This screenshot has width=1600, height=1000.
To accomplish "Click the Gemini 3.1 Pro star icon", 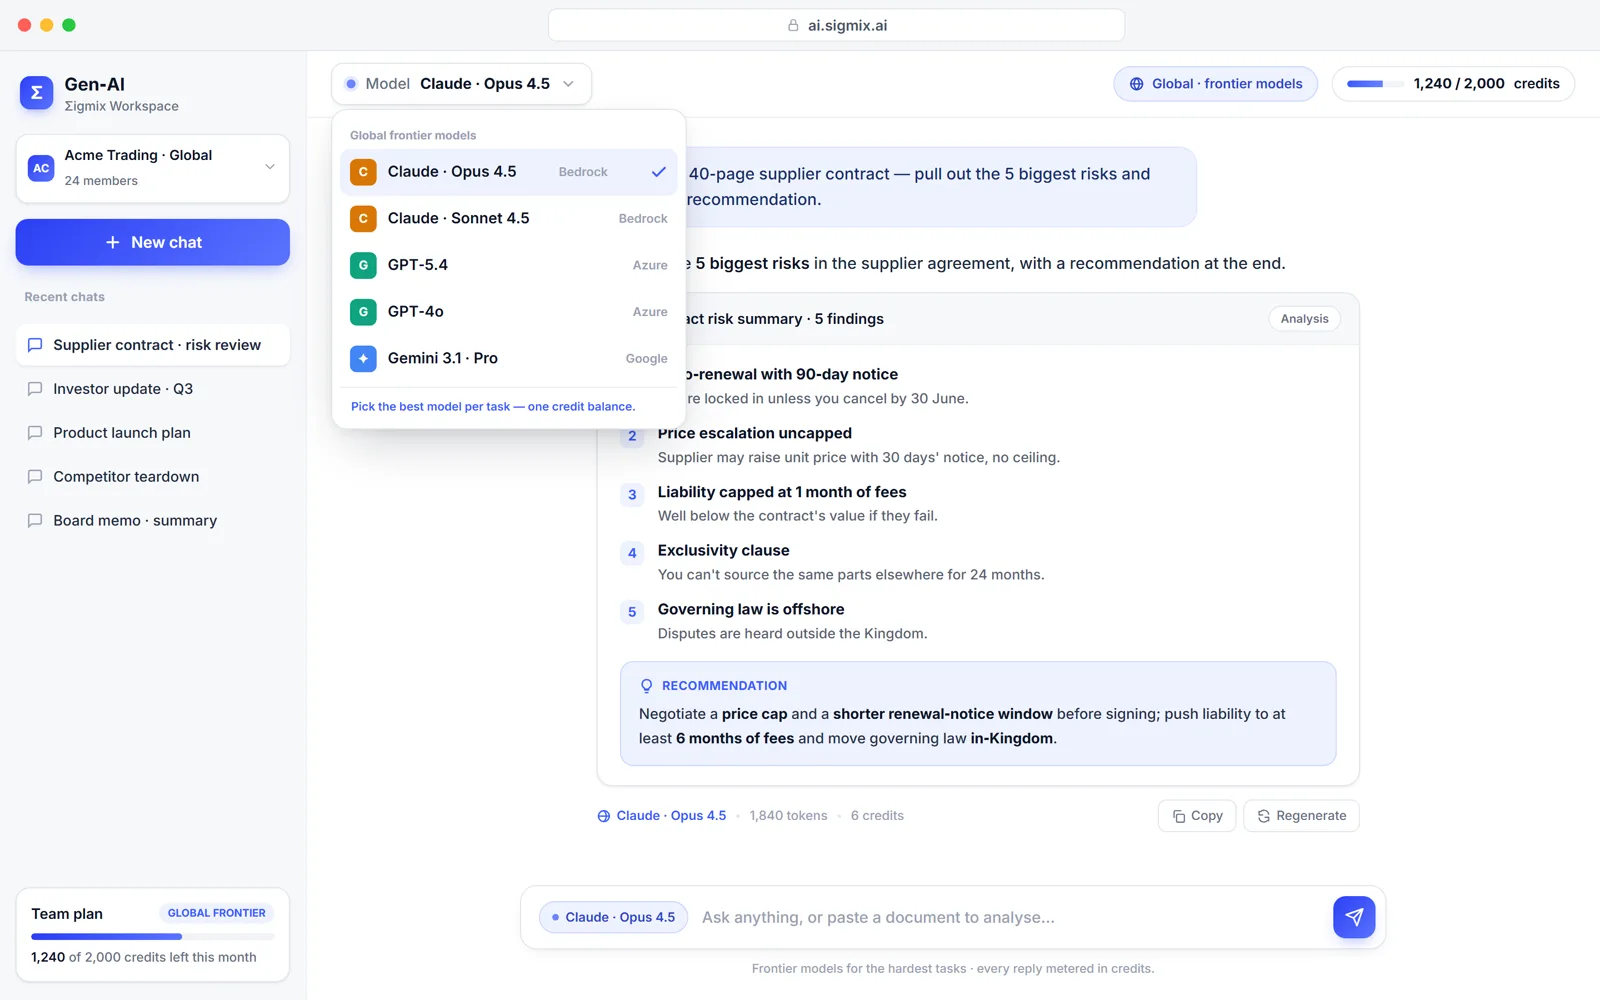I will click(363, 358).
